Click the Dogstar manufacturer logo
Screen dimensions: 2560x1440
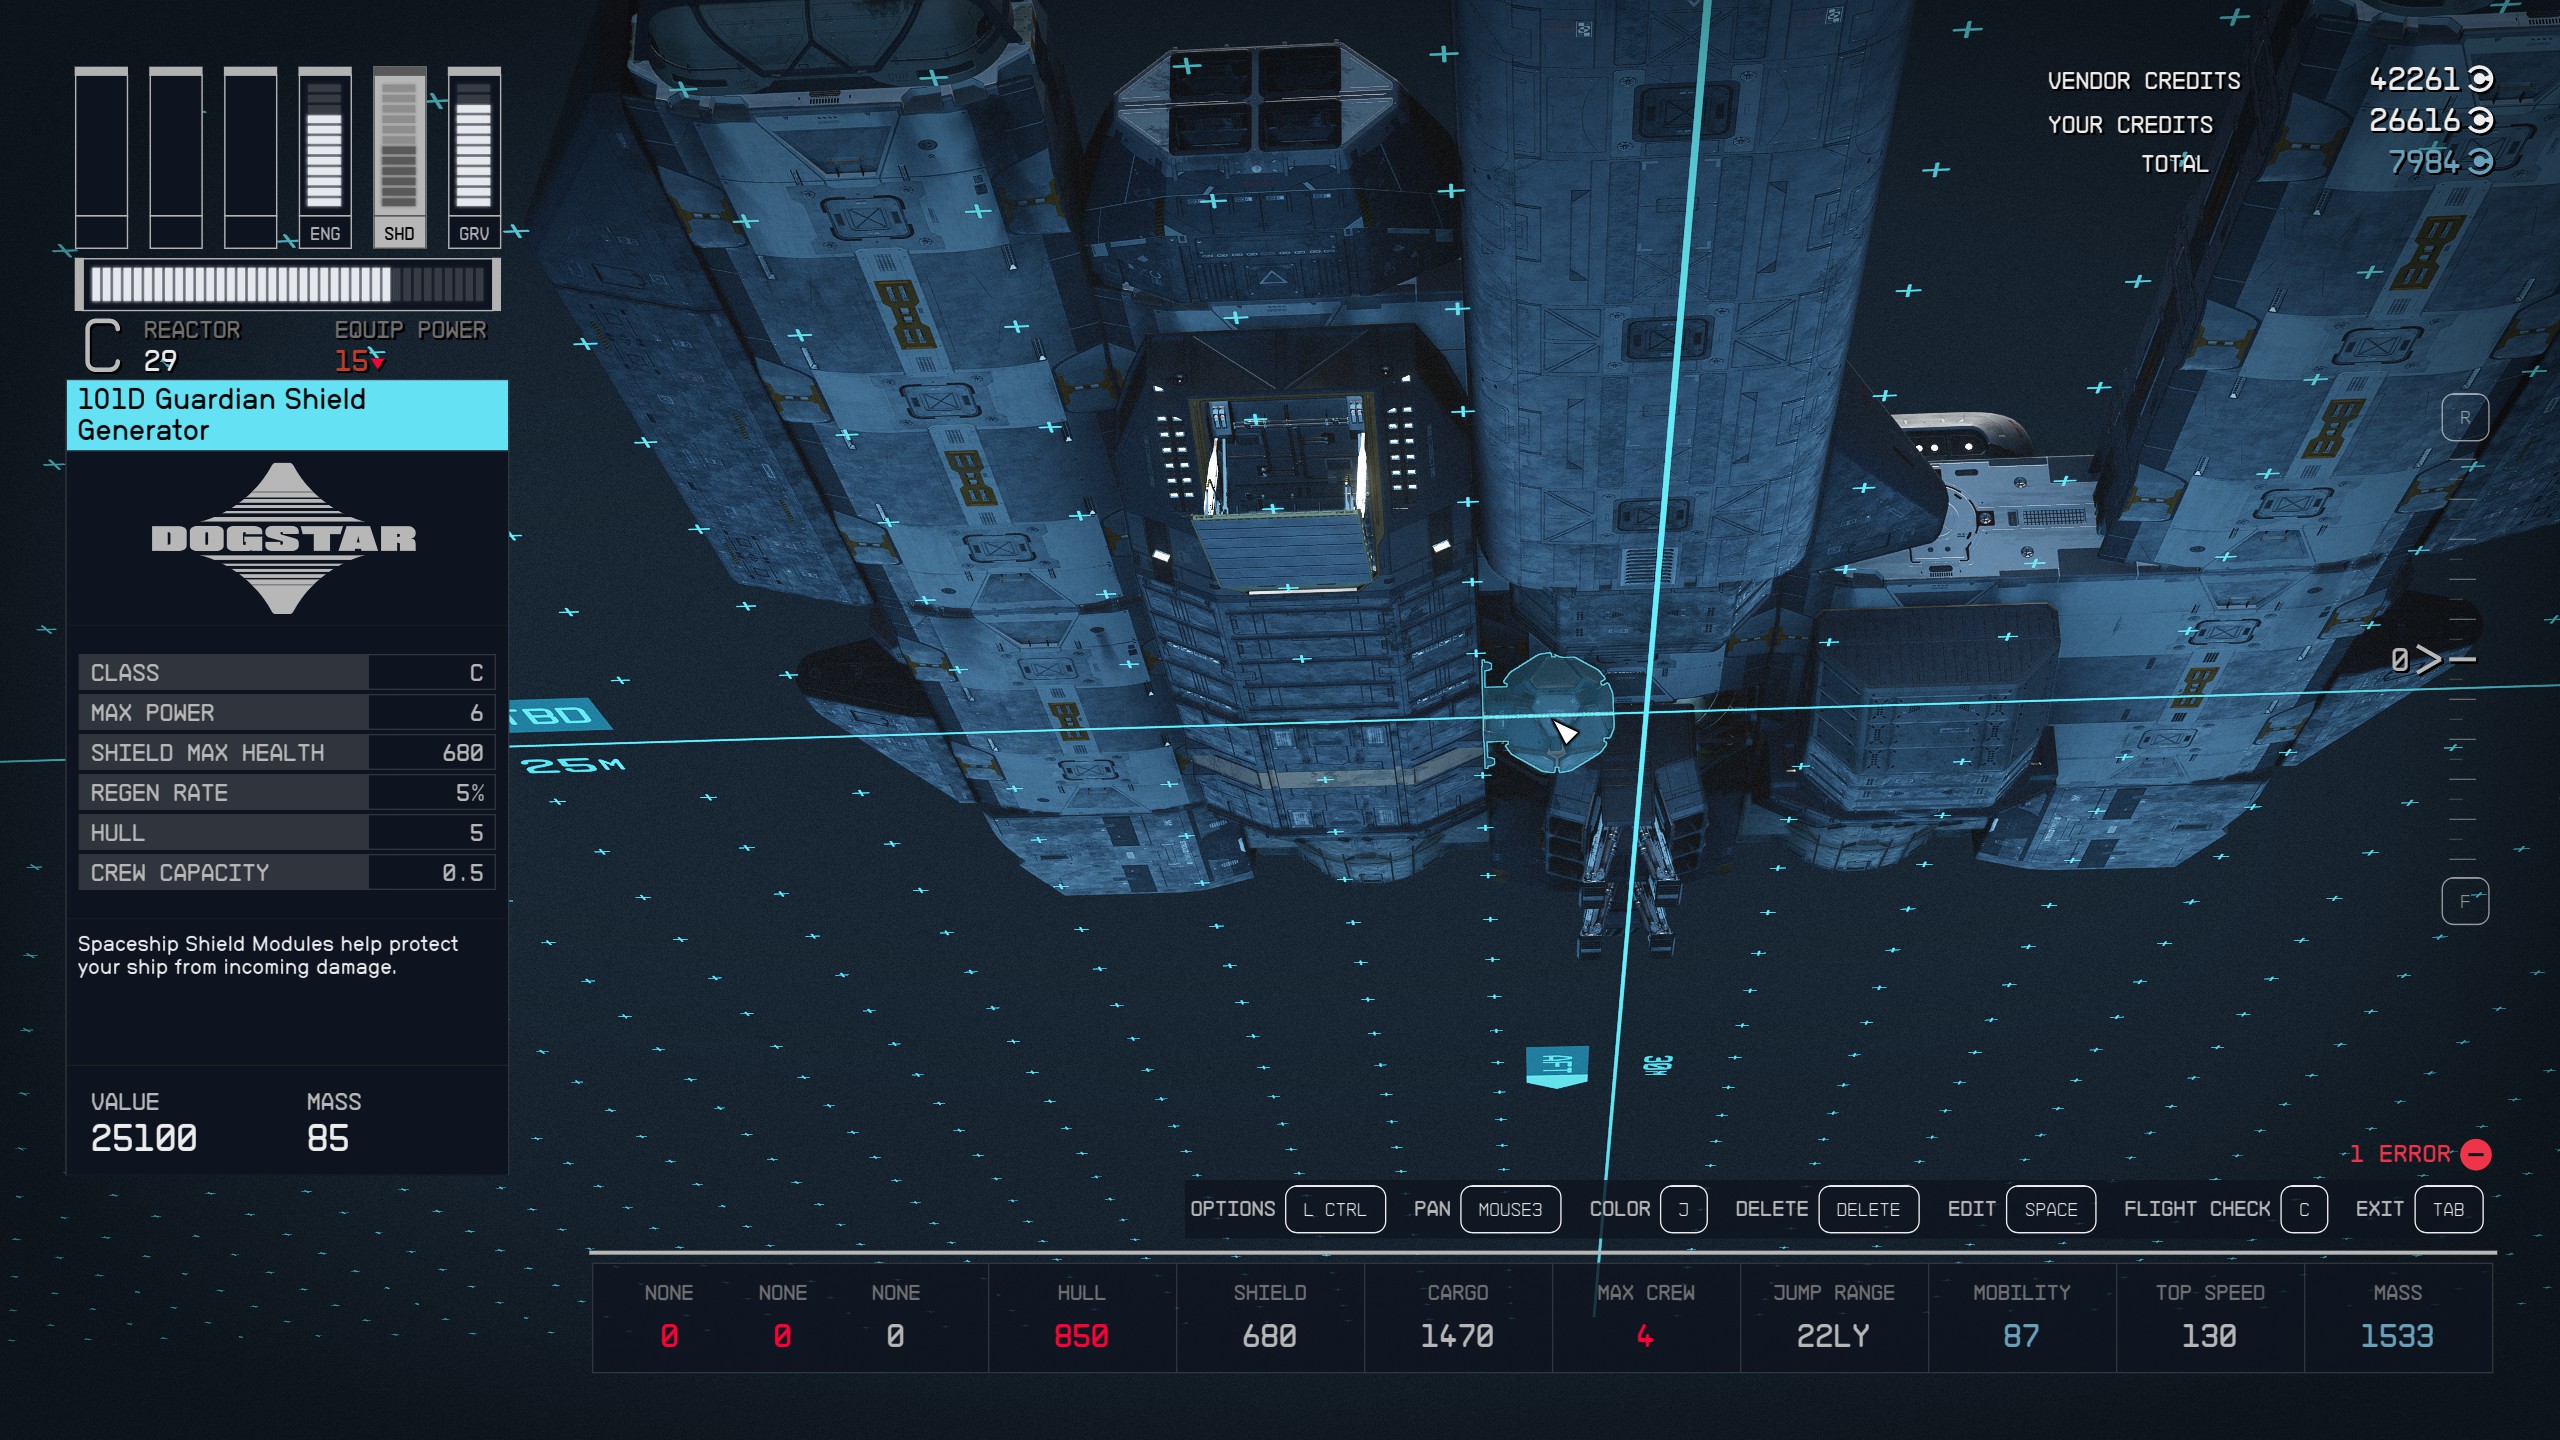[284, 538]
